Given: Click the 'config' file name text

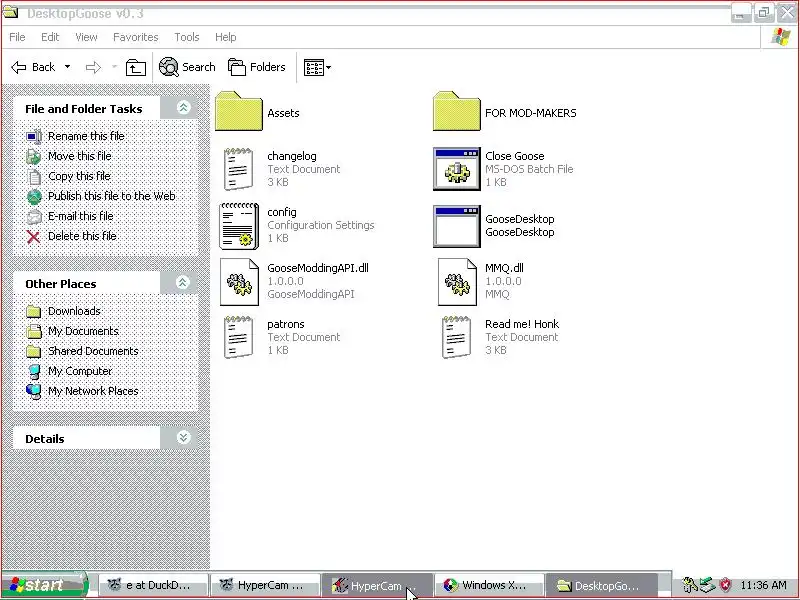Looking at the screenshot, I should click(282, 212).
